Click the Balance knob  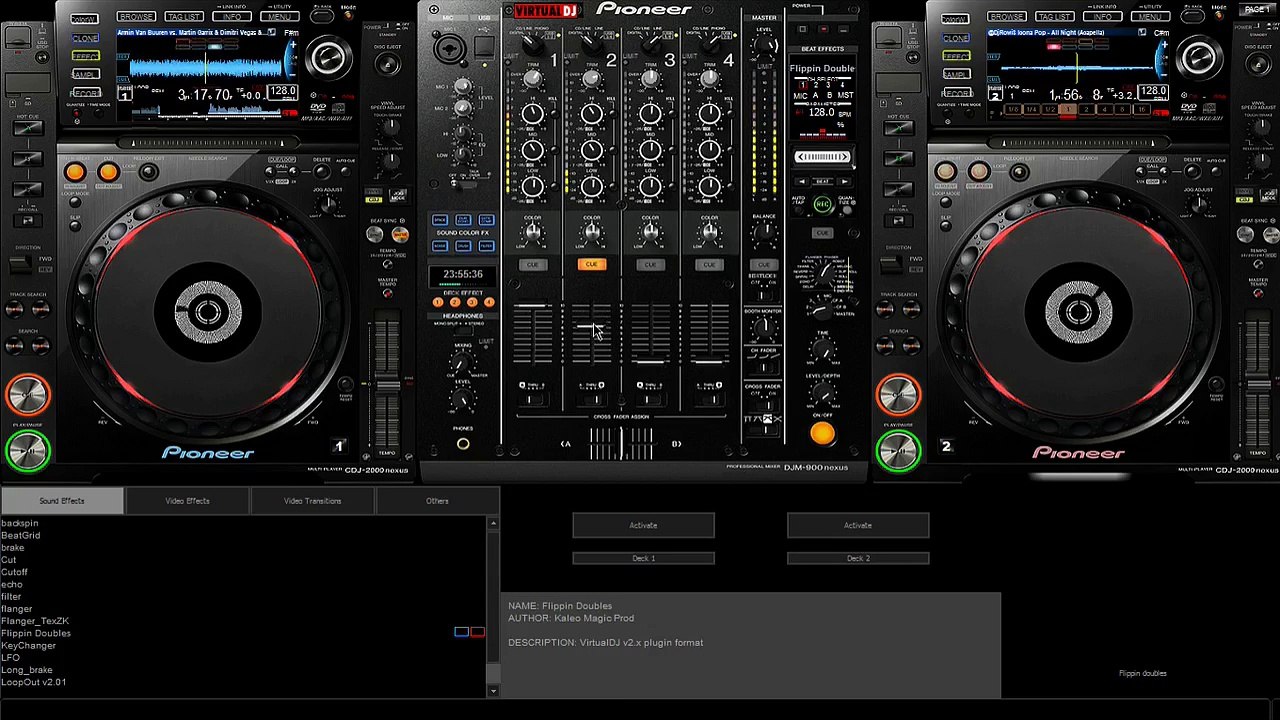coord(764,233)
